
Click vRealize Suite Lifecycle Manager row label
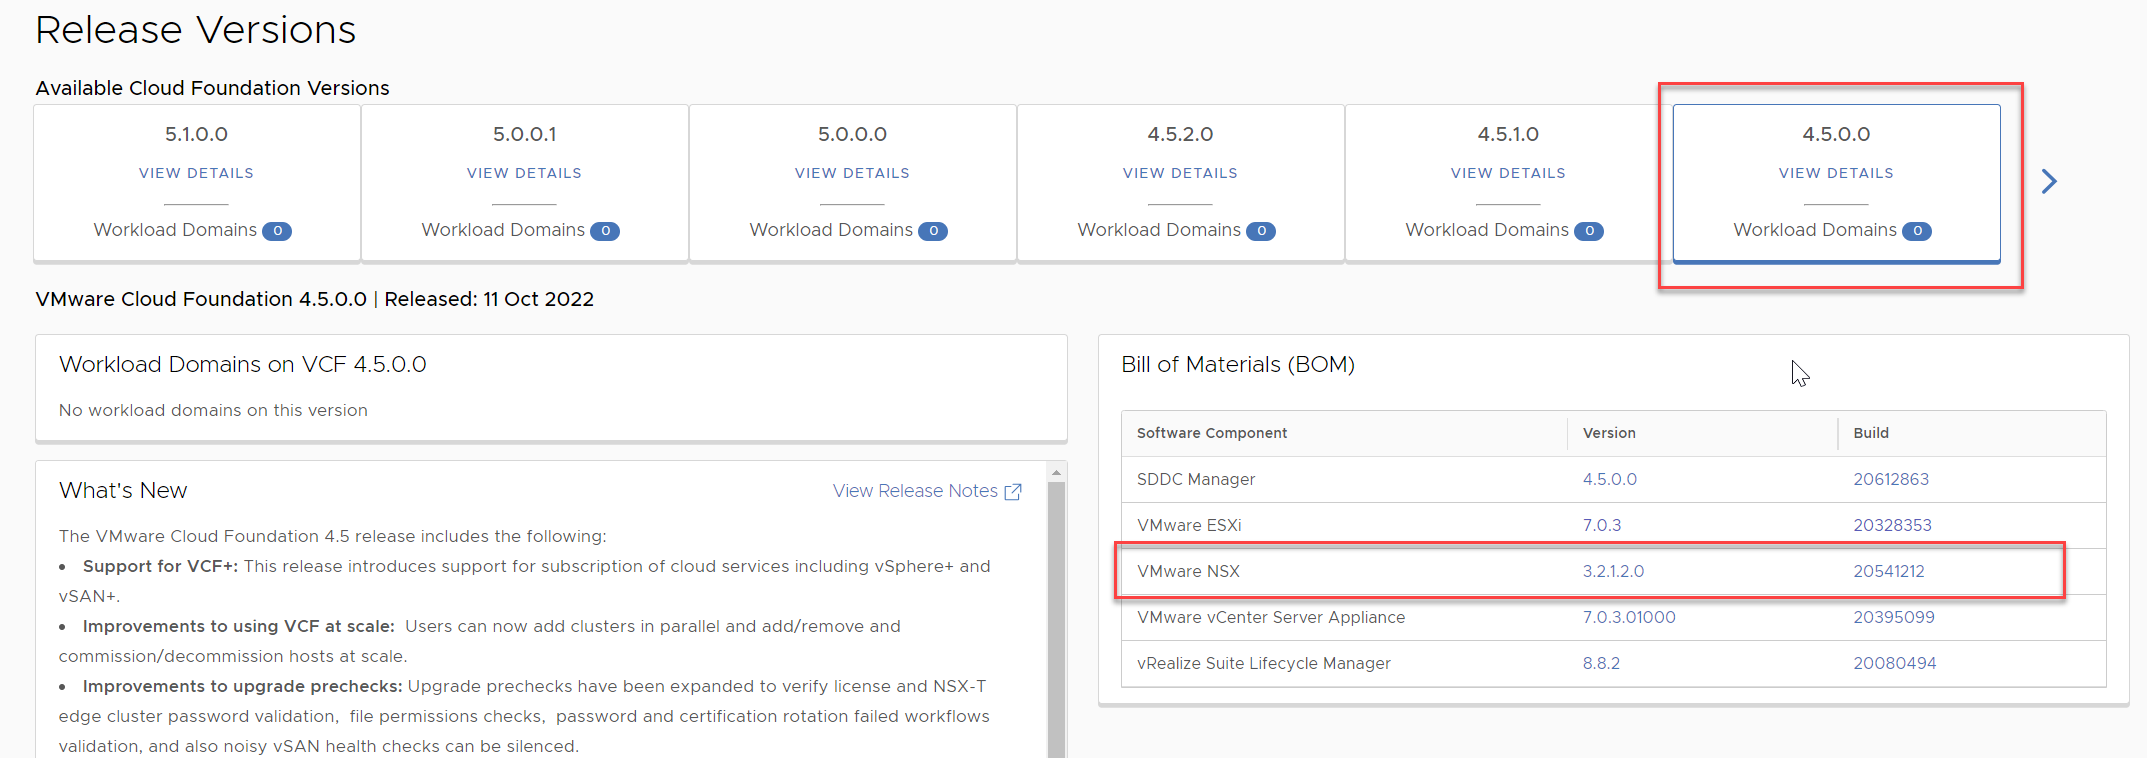(x=1264, y=663)
